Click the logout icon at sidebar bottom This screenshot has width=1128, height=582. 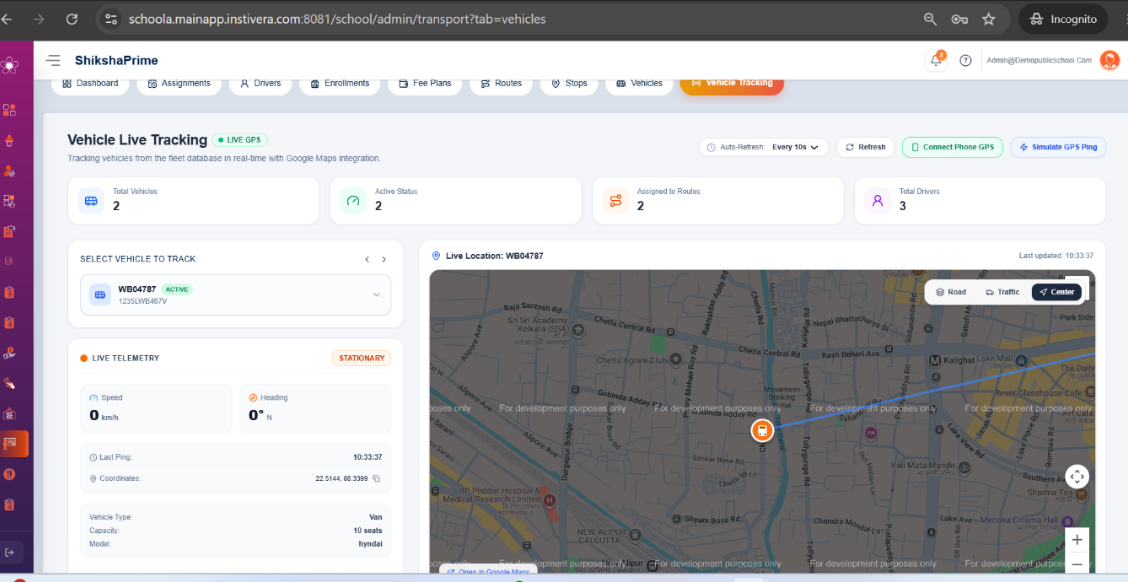point(9,553)
